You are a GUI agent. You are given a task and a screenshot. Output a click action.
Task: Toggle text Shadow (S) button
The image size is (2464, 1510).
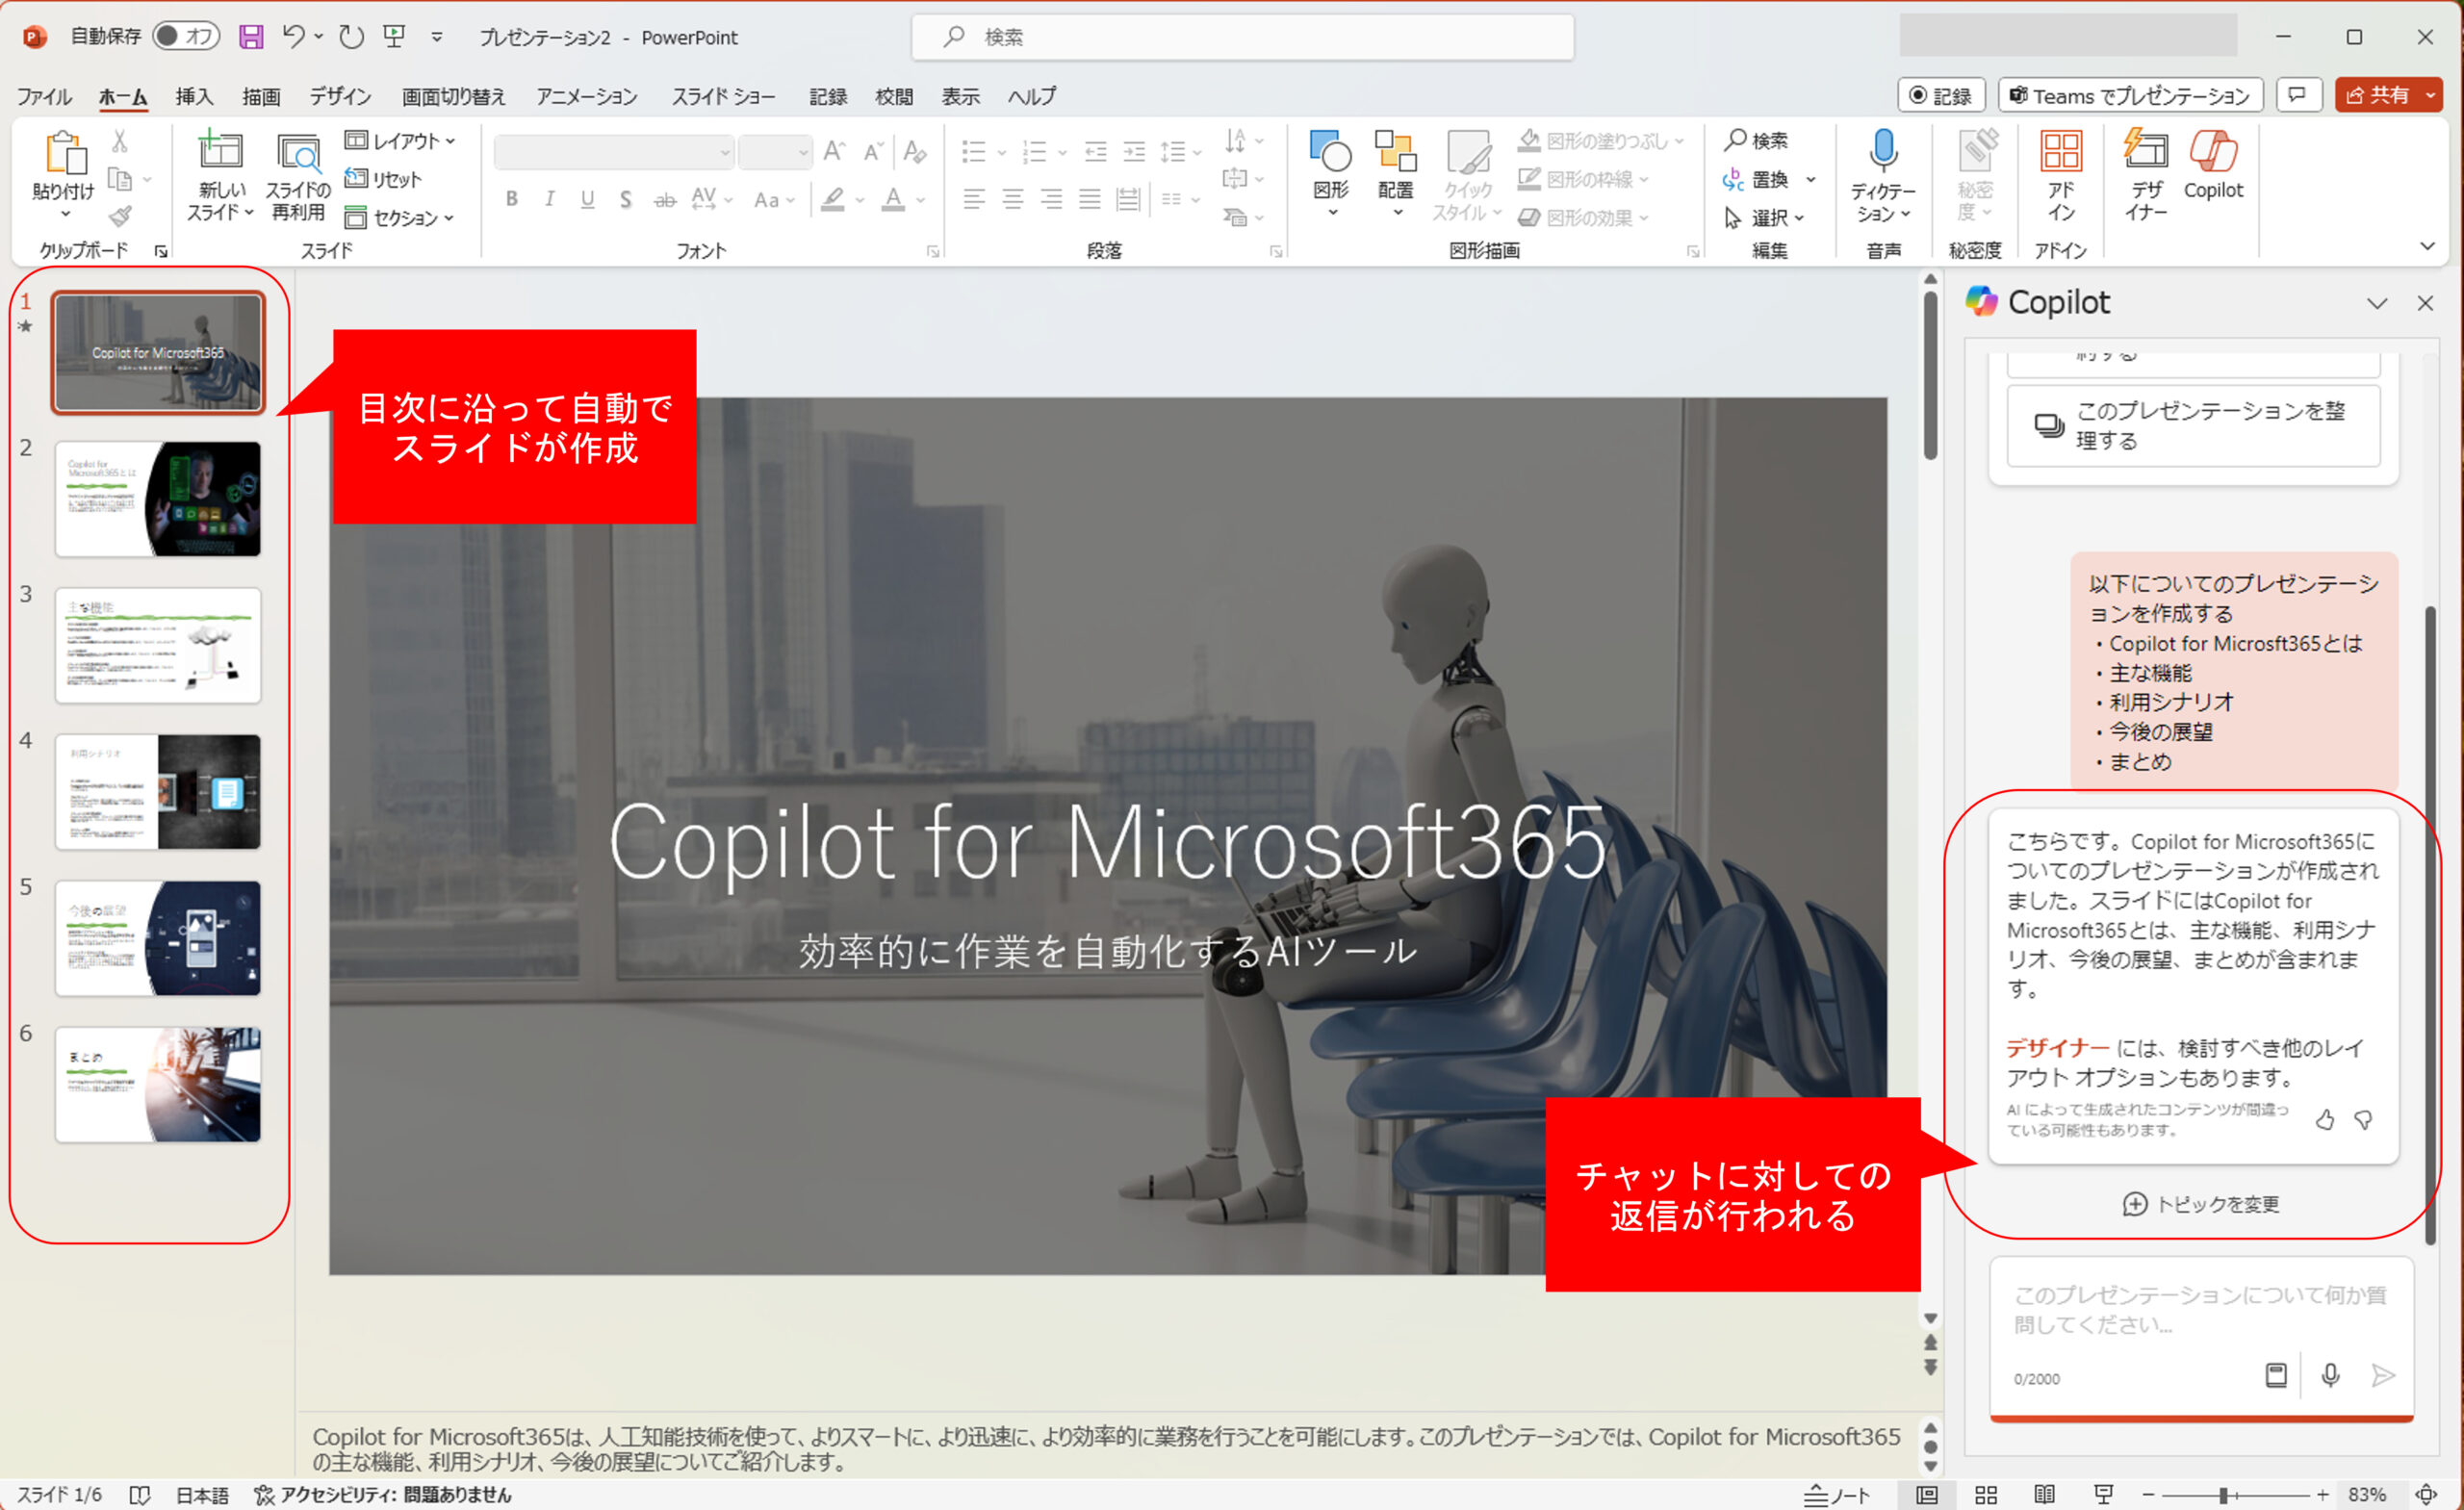(625, 199)
